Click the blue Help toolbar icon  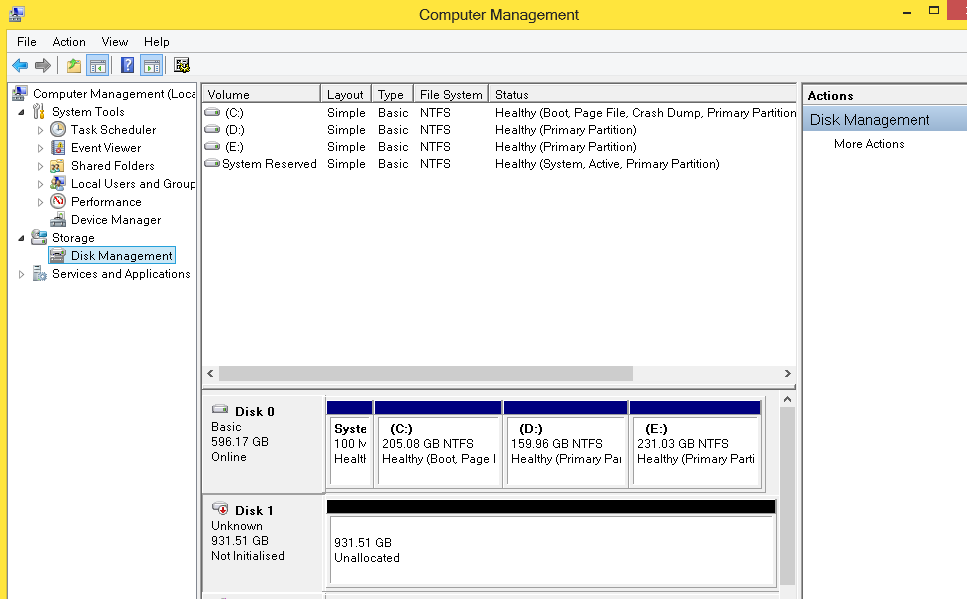[x=127, y=66]
